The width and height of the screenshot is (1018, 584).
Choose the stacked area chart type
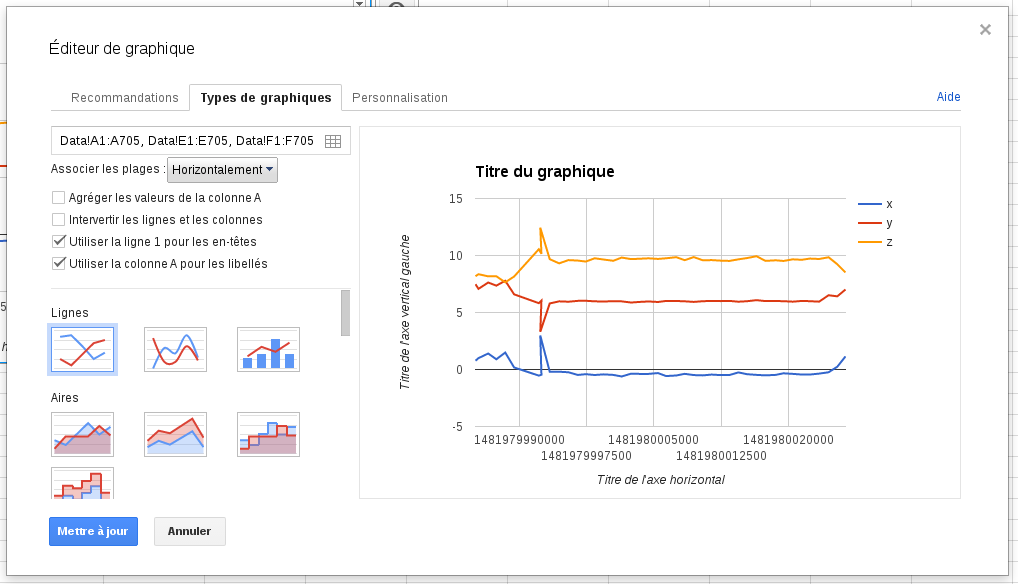click(x=175, y=434)
